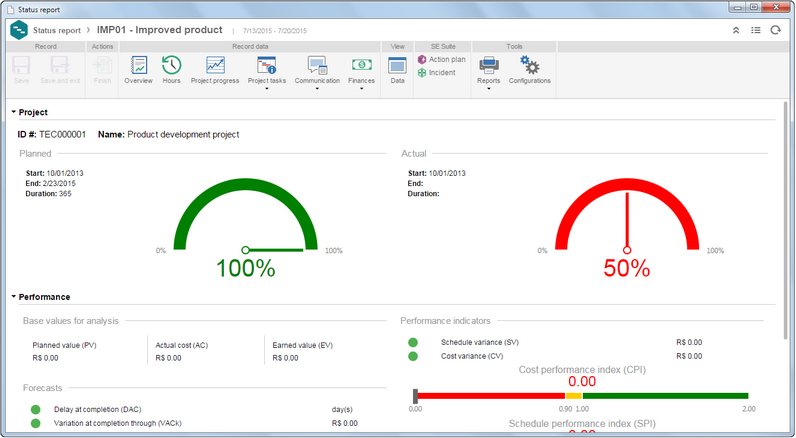Screen dimensions: 796x438
Task: Click the Schedule variance (SV) green indicator
Action: coord(413,343)
